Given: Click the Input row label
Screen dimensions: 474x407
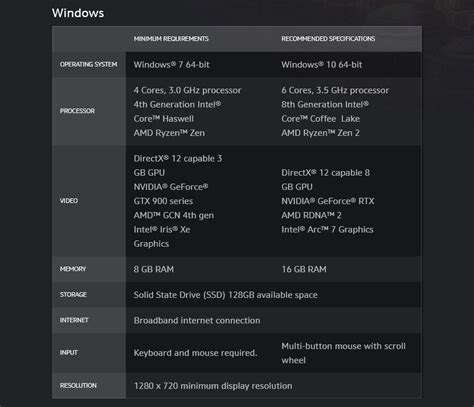Looking at the screenshot, I should pos(69,352).
